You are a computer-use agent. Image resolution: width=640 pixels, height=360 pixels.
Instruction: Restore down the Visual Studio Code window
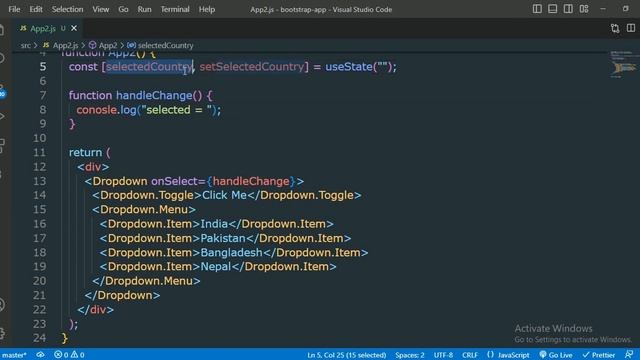[x=626, y=9]
